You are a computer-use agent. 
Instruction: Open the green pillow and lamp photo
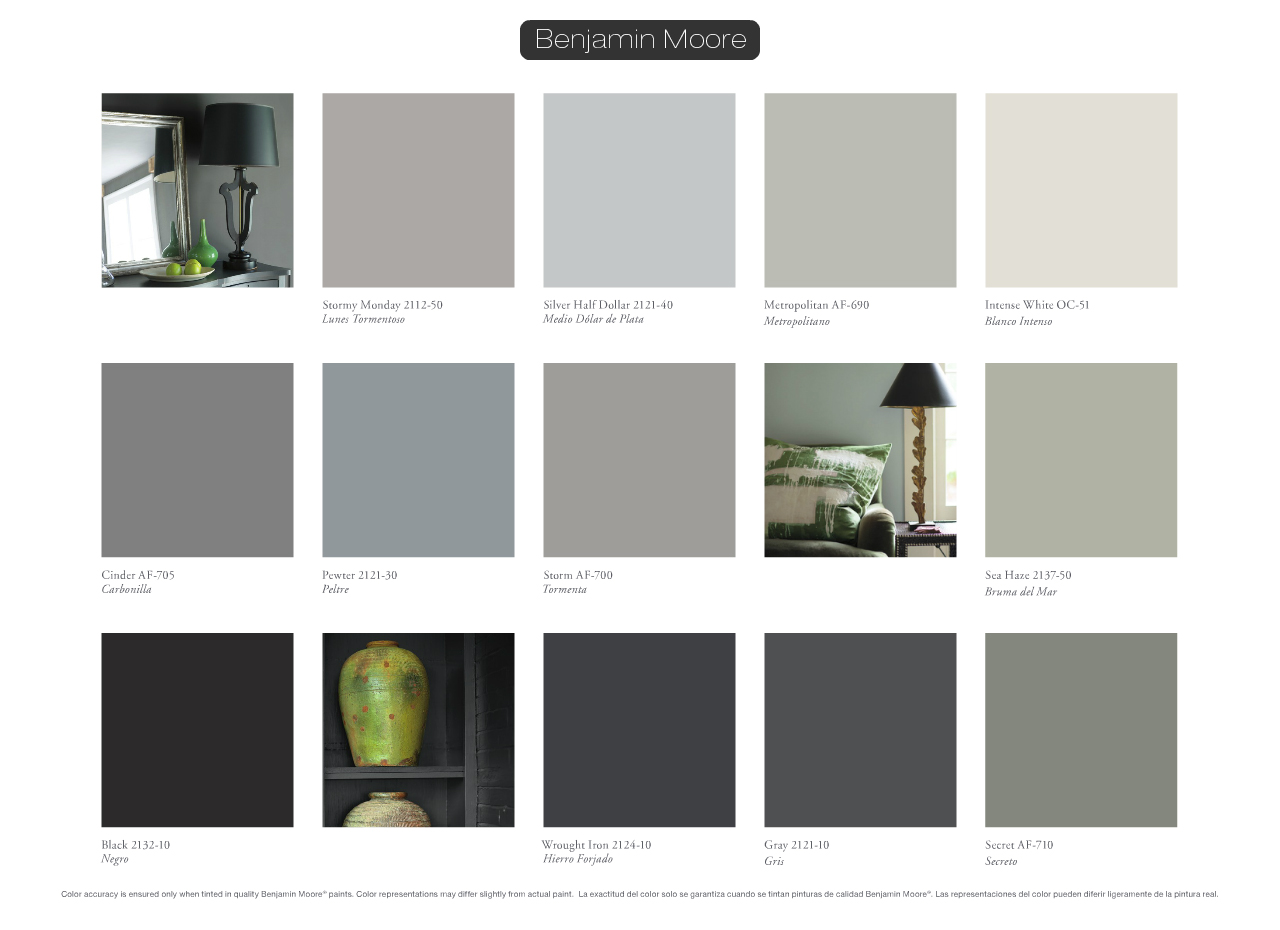click(x=860, y=460)
